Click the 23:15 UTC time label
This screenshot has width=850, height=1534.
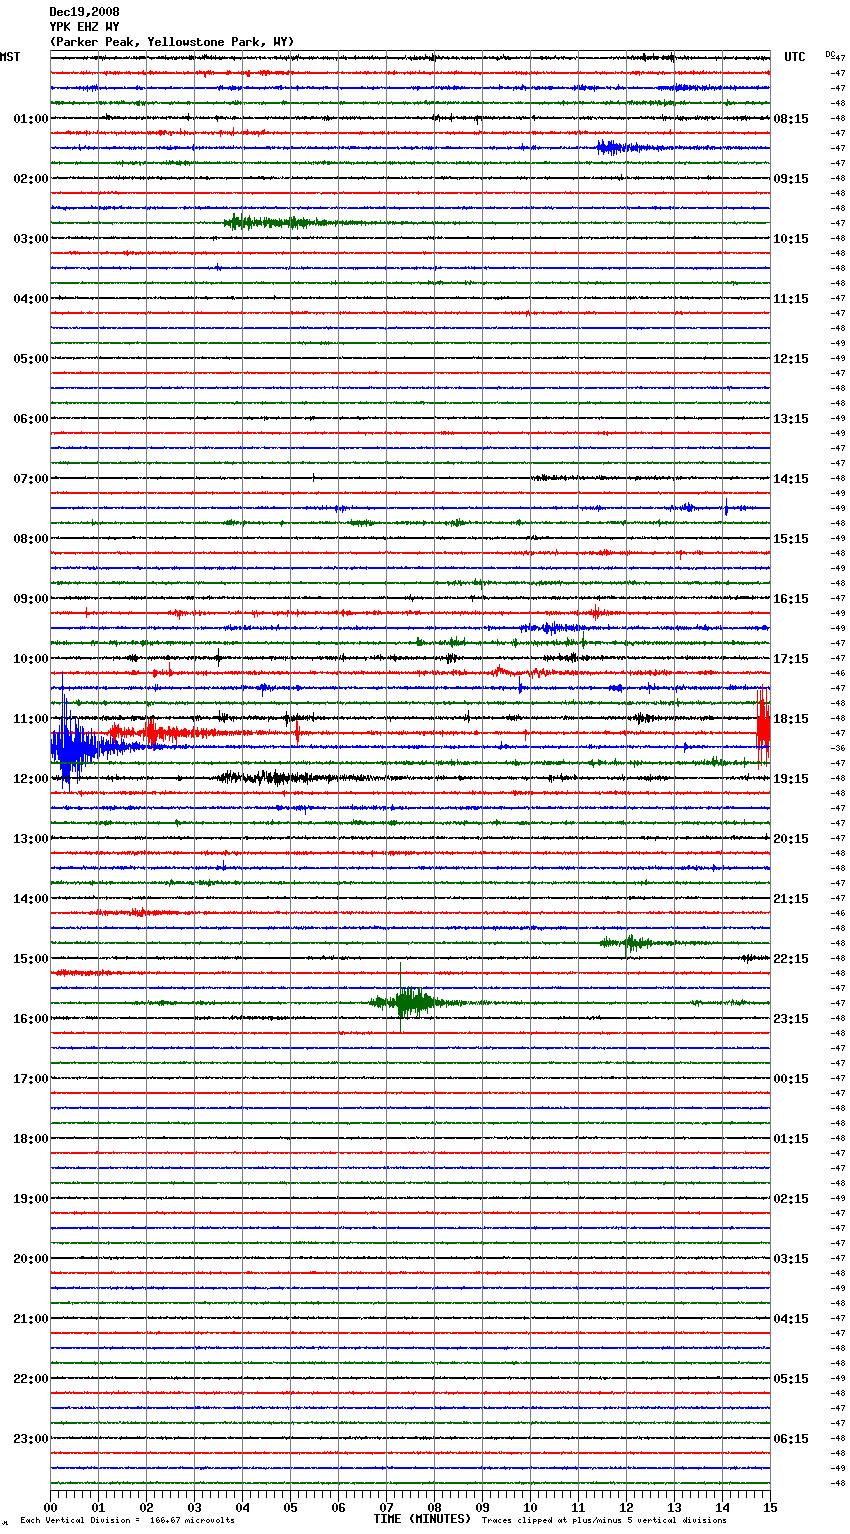point(791,1019)
